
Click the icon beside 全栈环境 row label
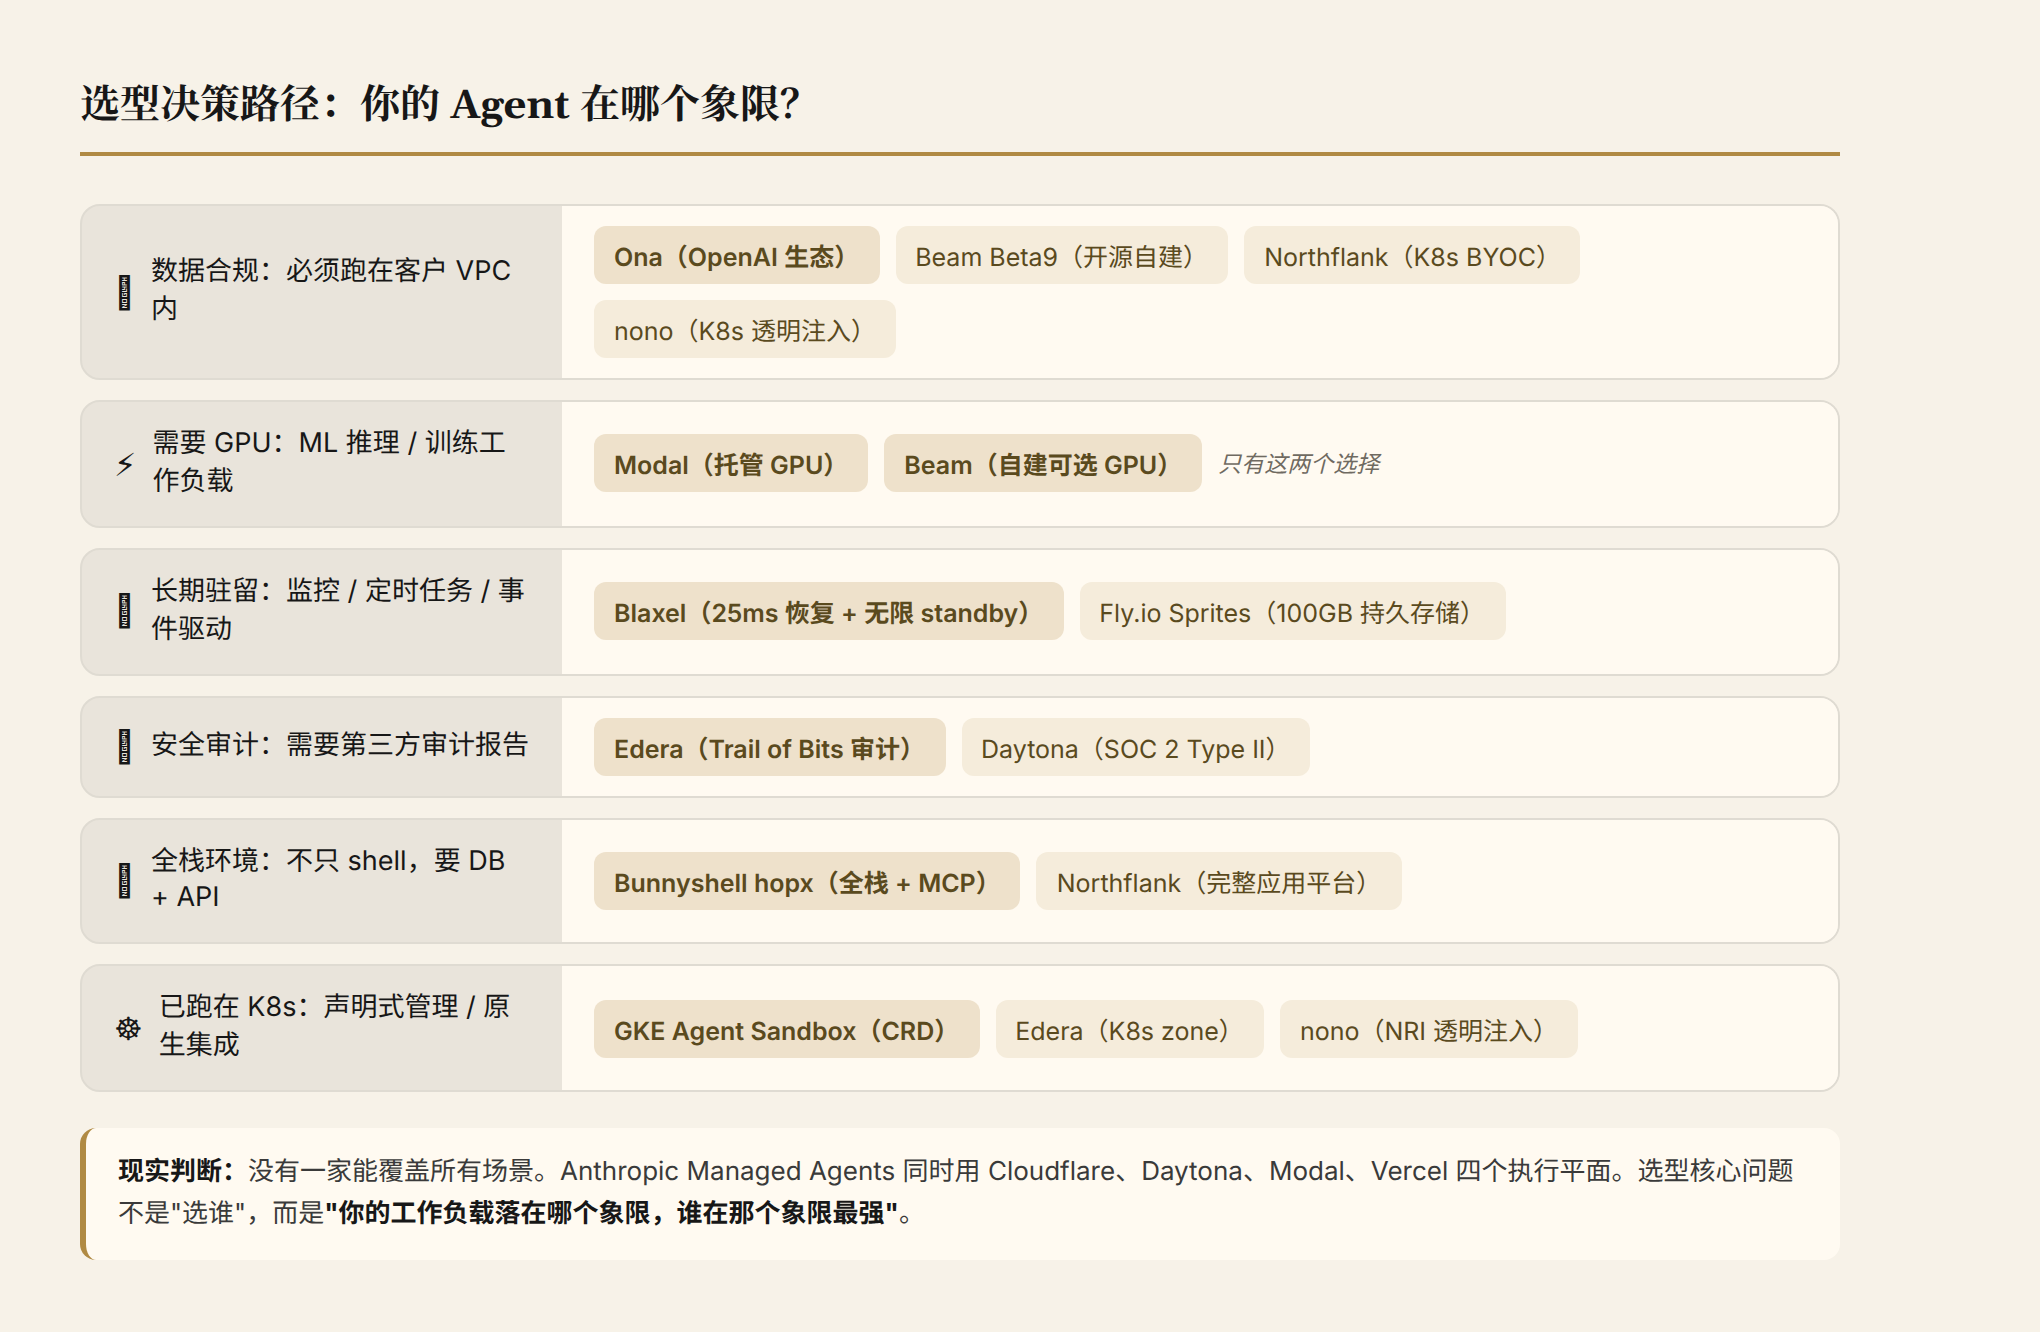(124, 881)
